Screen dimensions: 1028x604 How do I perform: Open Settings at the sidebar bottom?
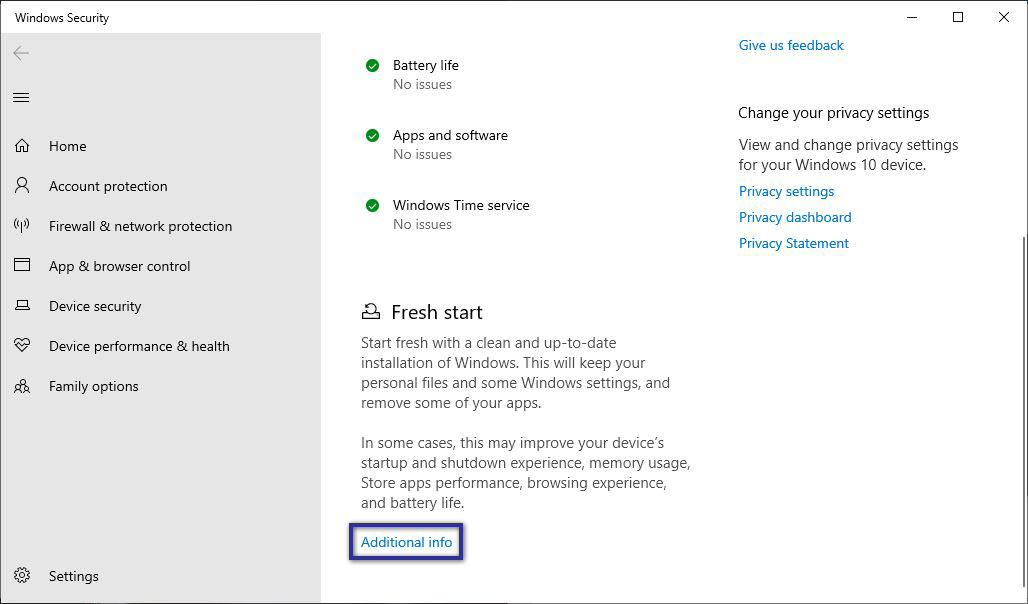pyautogui.click(x=73, y=576)
